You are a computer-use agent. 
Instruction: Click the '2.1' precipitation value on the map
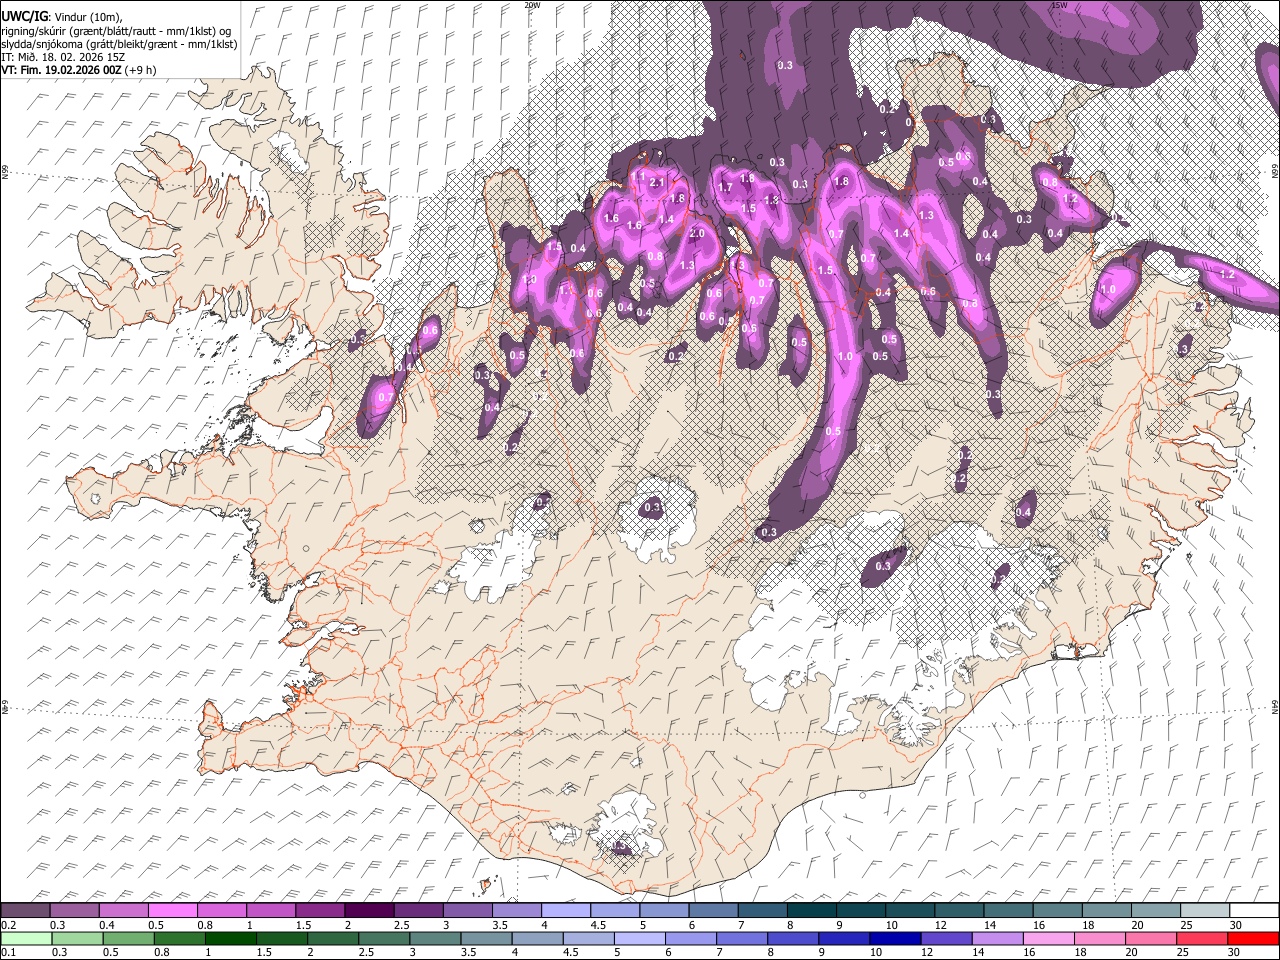tap(657, 183)
